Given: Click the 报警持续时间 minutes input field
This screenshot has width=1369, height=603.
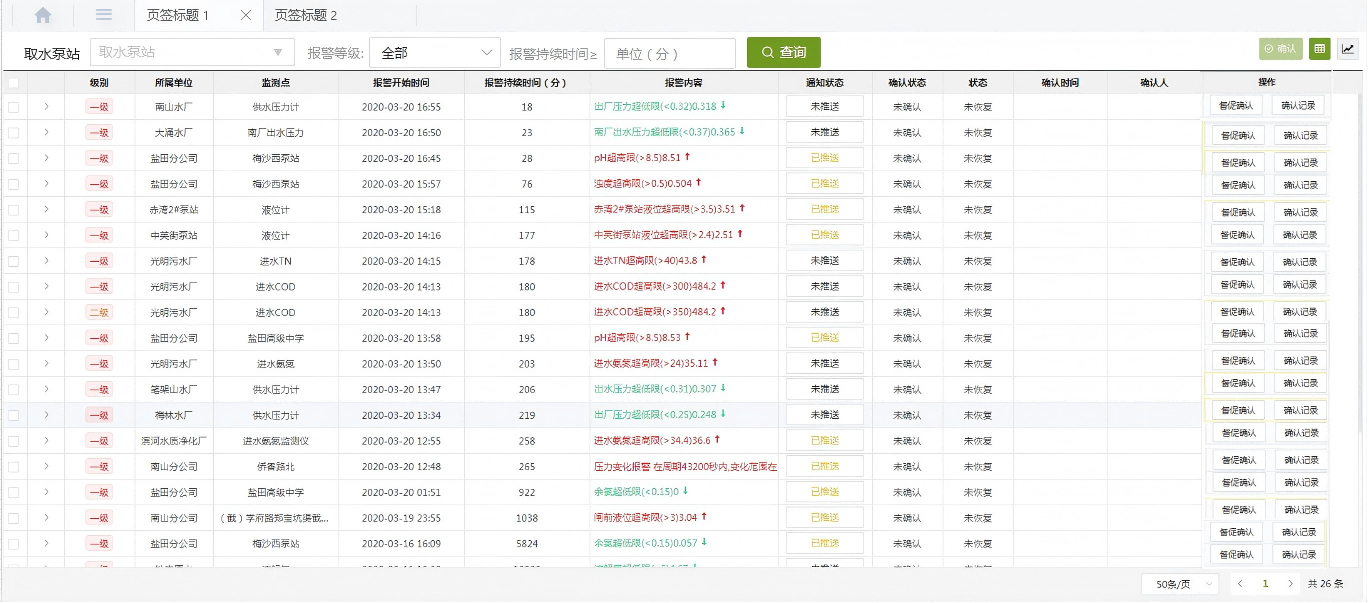Looking at the screenshot, I should (x=669, y=53).
